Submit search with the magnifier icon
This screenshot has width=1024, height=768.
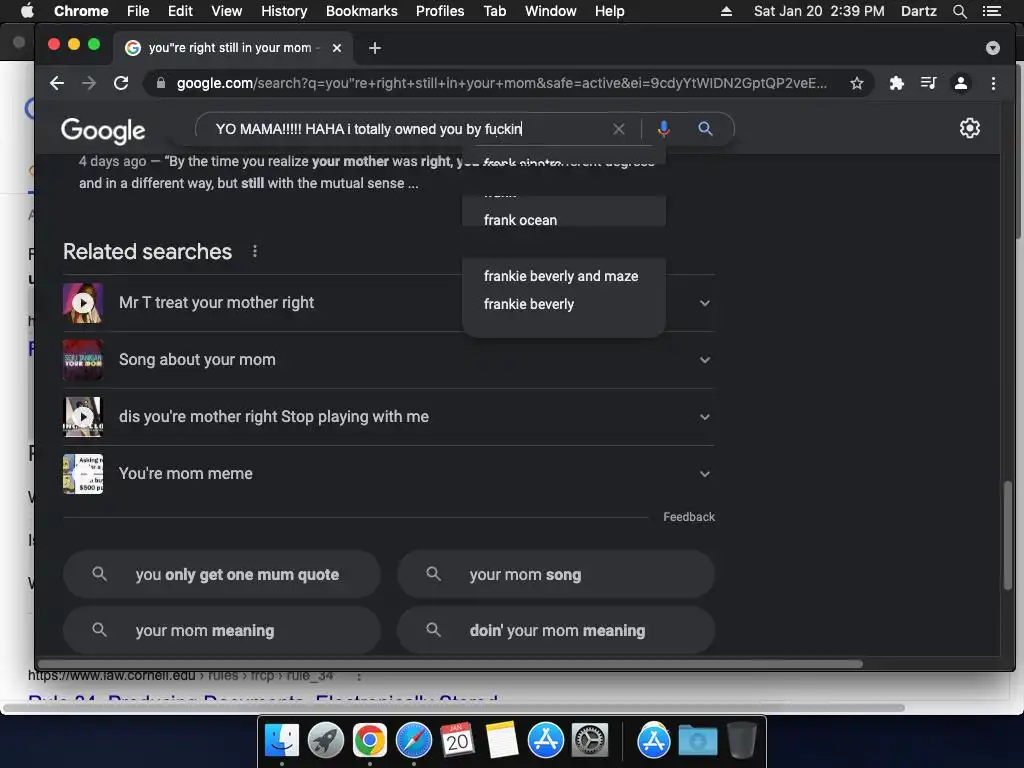click(705, 129)
